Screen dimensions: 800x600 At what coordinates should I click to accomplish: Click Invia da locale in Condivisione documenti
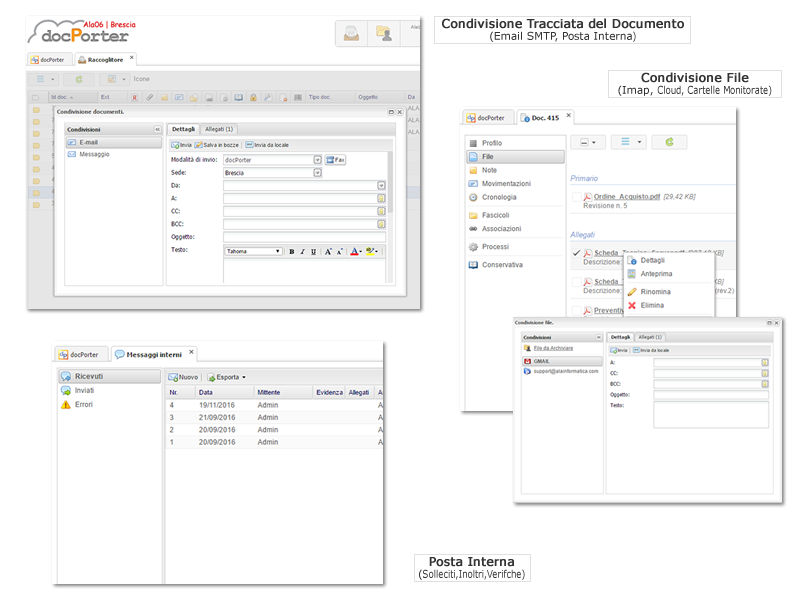click(267, 145)
